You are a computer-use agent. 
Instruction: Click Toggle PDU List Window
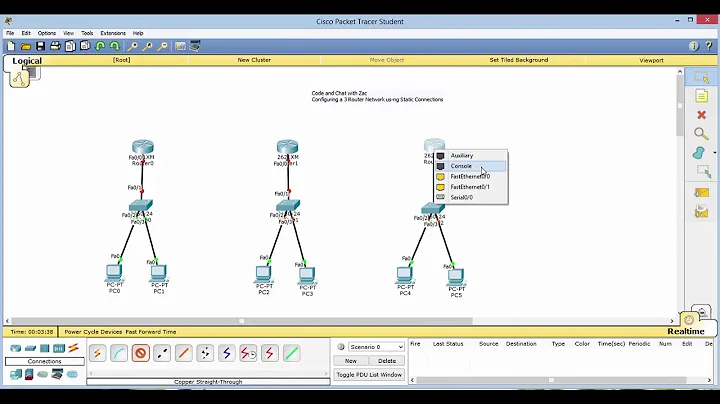point(369,375)
